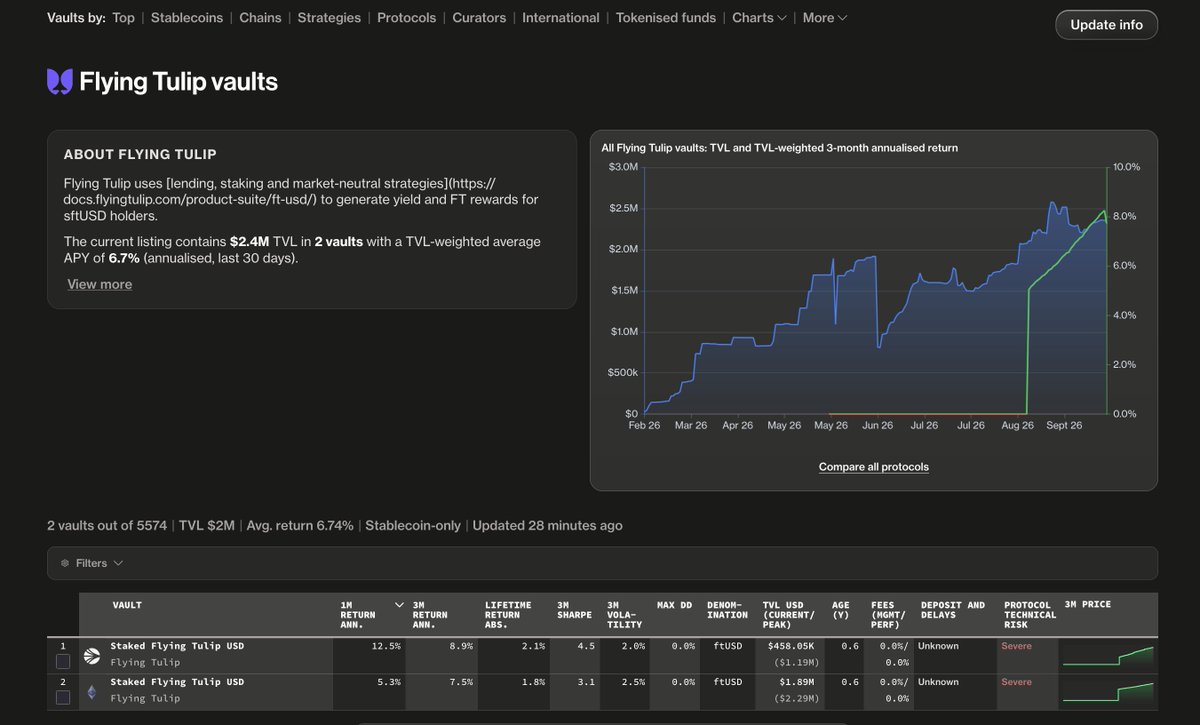Click Ethereum icon in row 2 vault
This screenshot has height=725, width=1200.
[92, 692]
